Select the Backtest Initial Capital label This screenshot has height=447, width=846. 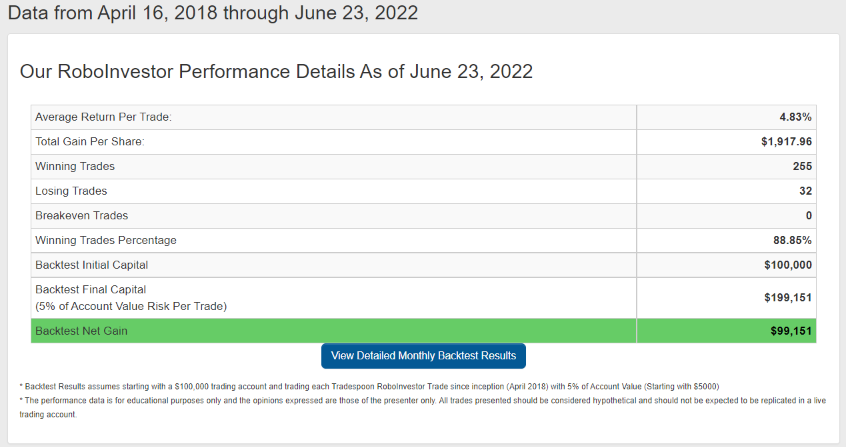click(92, 265)
